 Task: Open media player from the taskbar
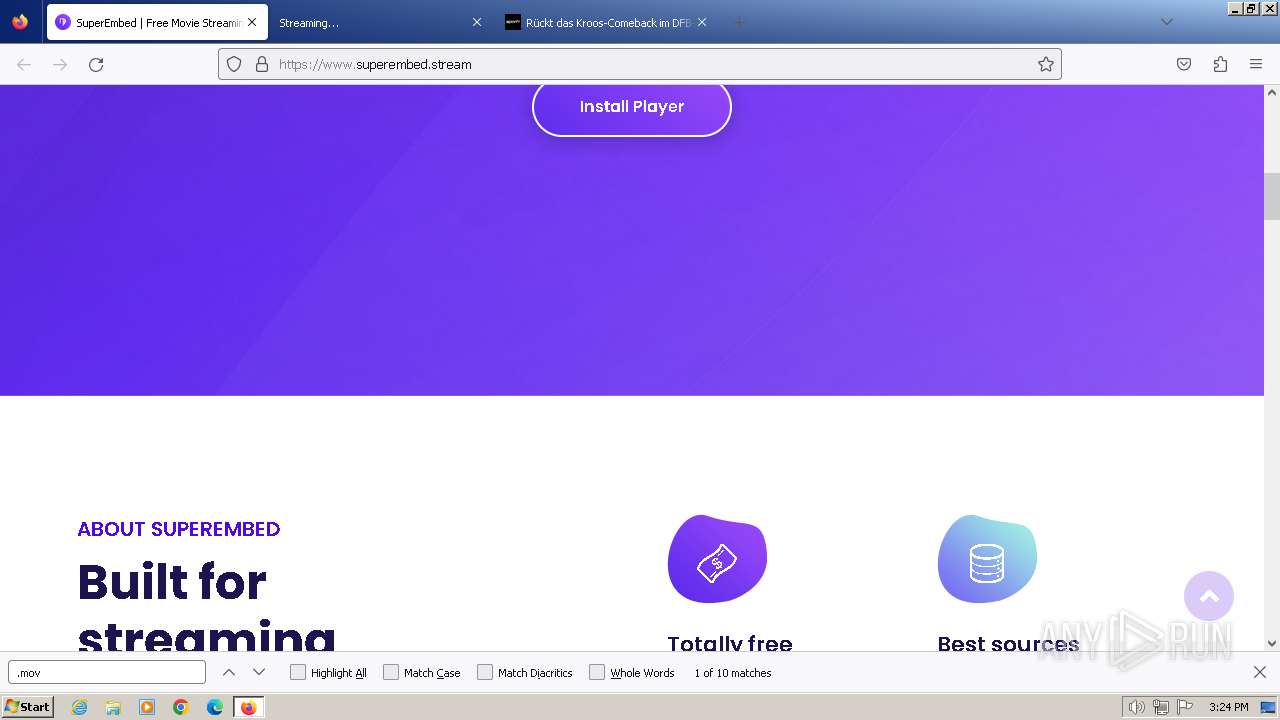(147, 707)
